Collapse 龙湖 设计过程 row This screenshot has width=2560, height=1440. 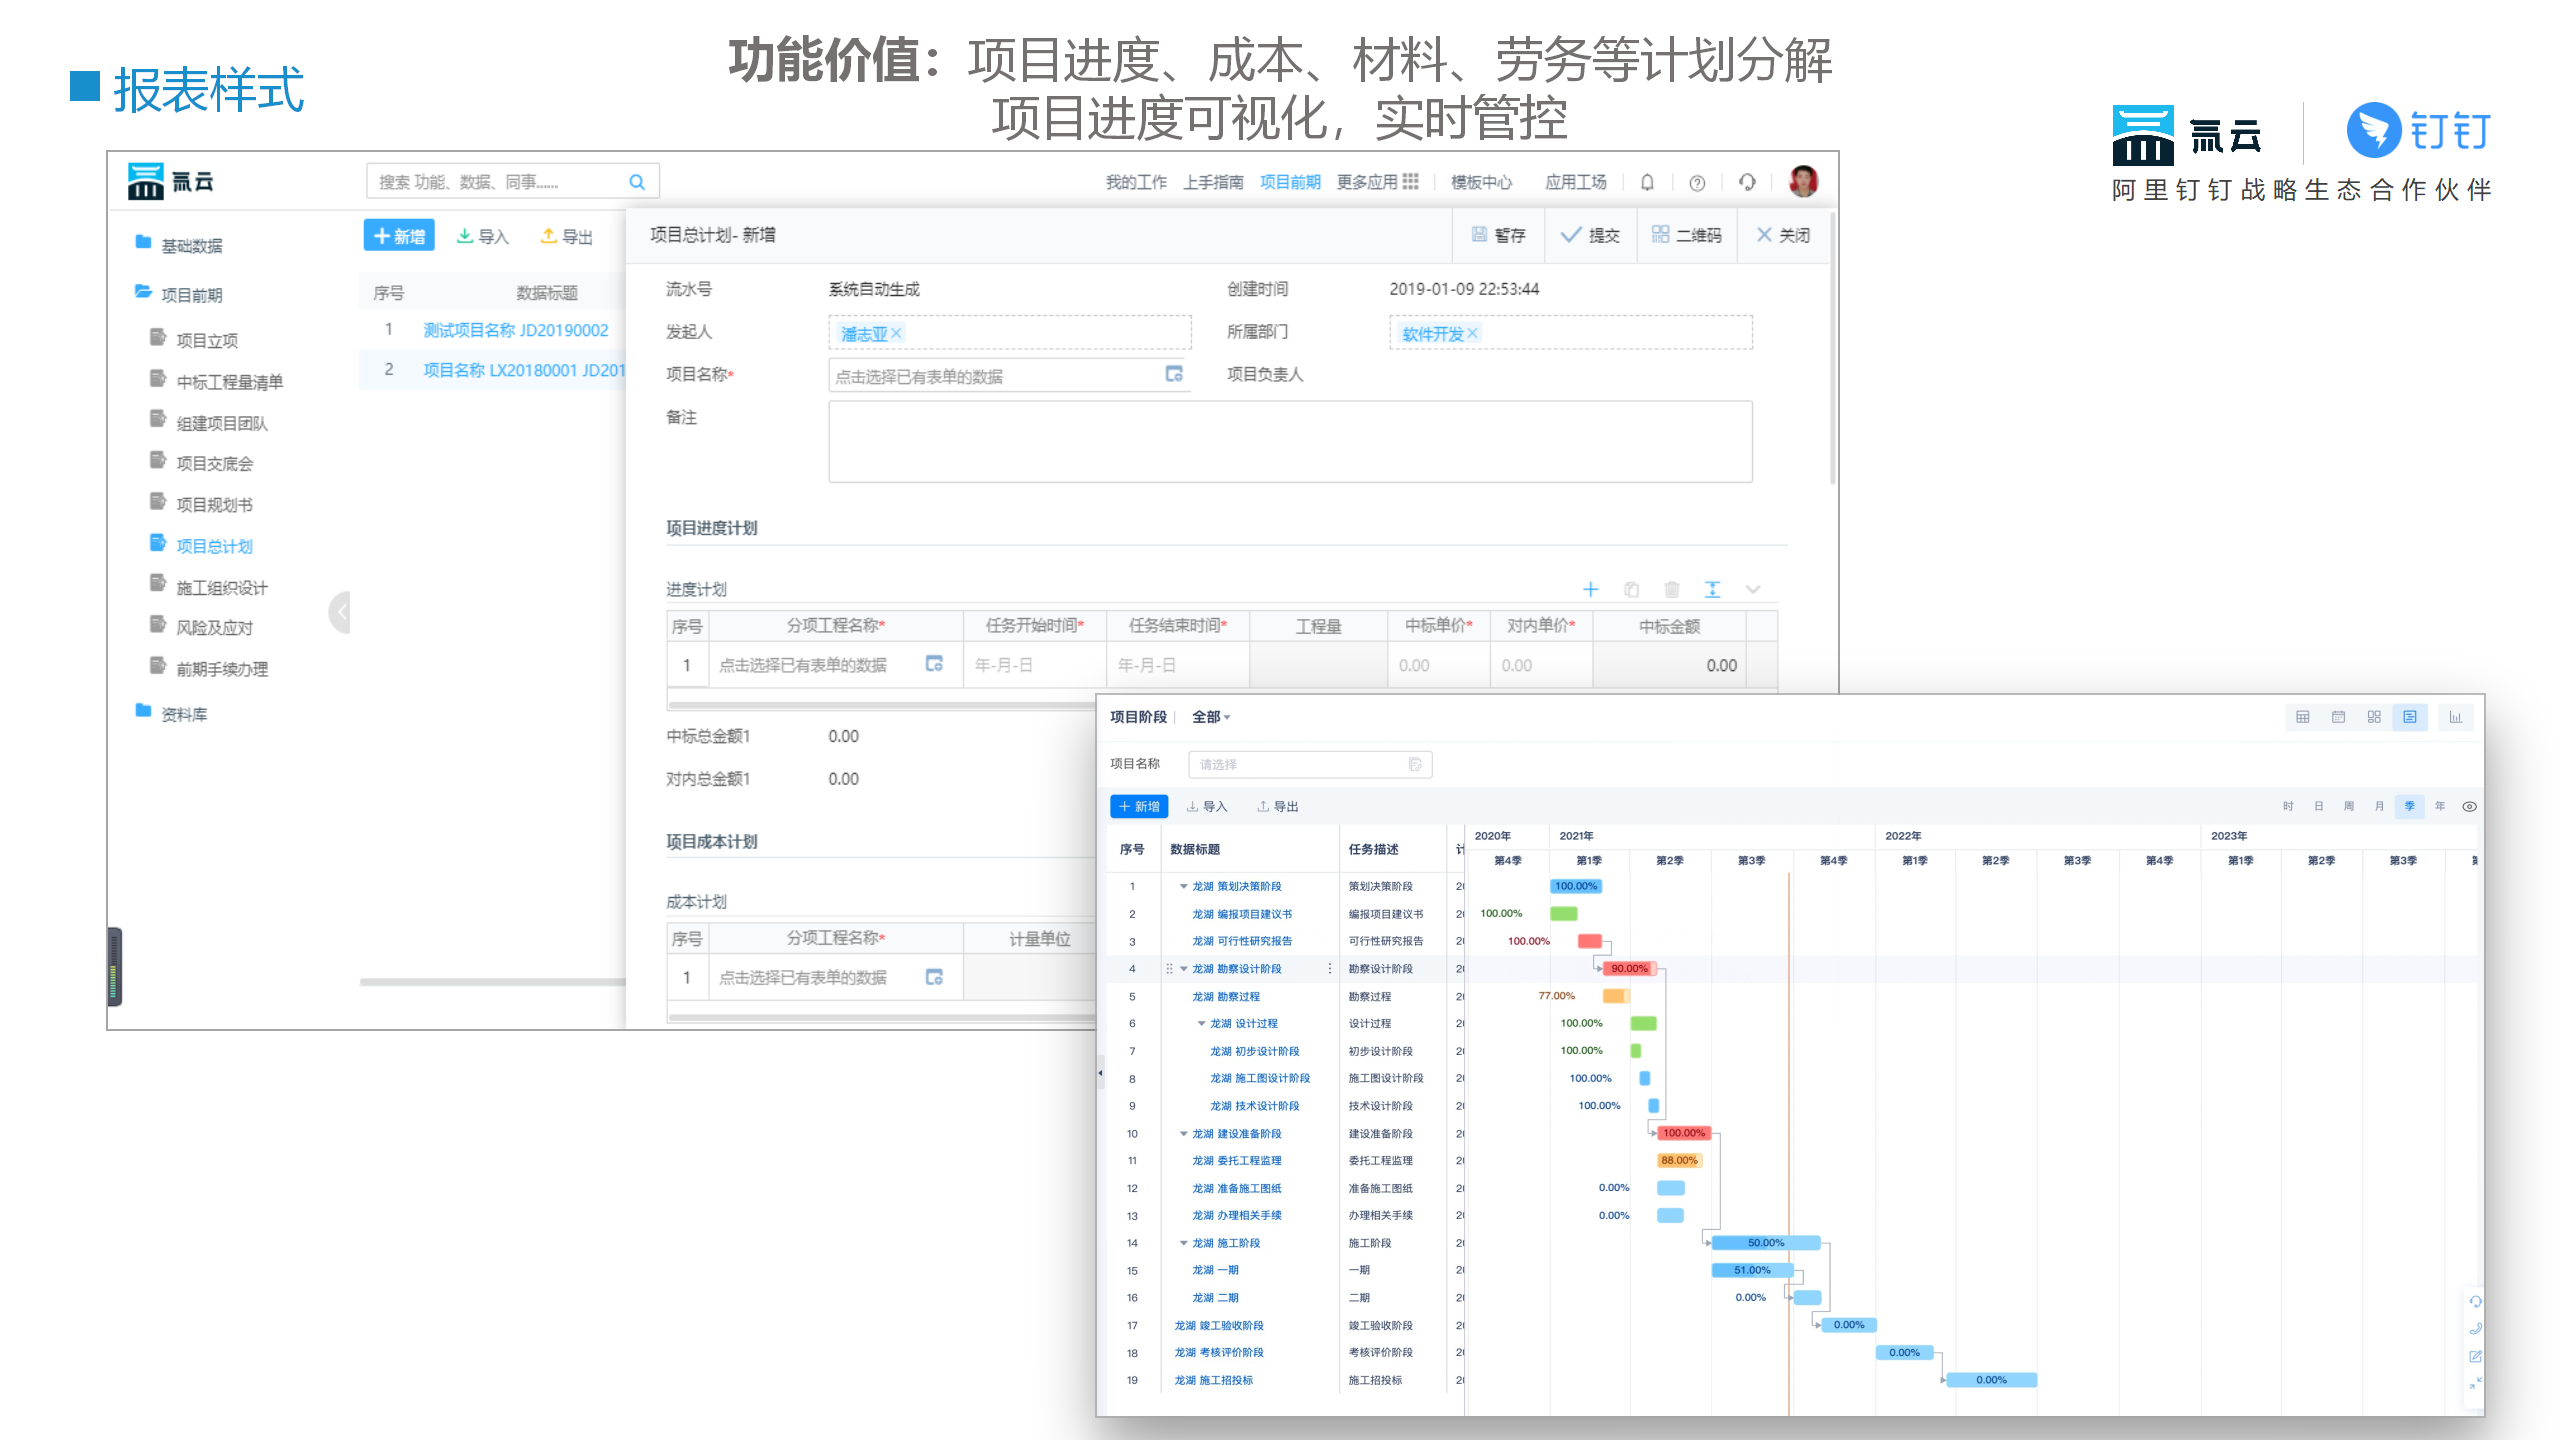click(x=1201, y=1023)
